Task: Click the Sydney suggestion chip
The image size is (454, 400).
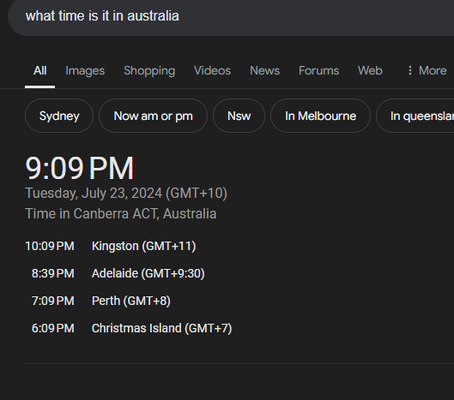Action: coord(59,116)
